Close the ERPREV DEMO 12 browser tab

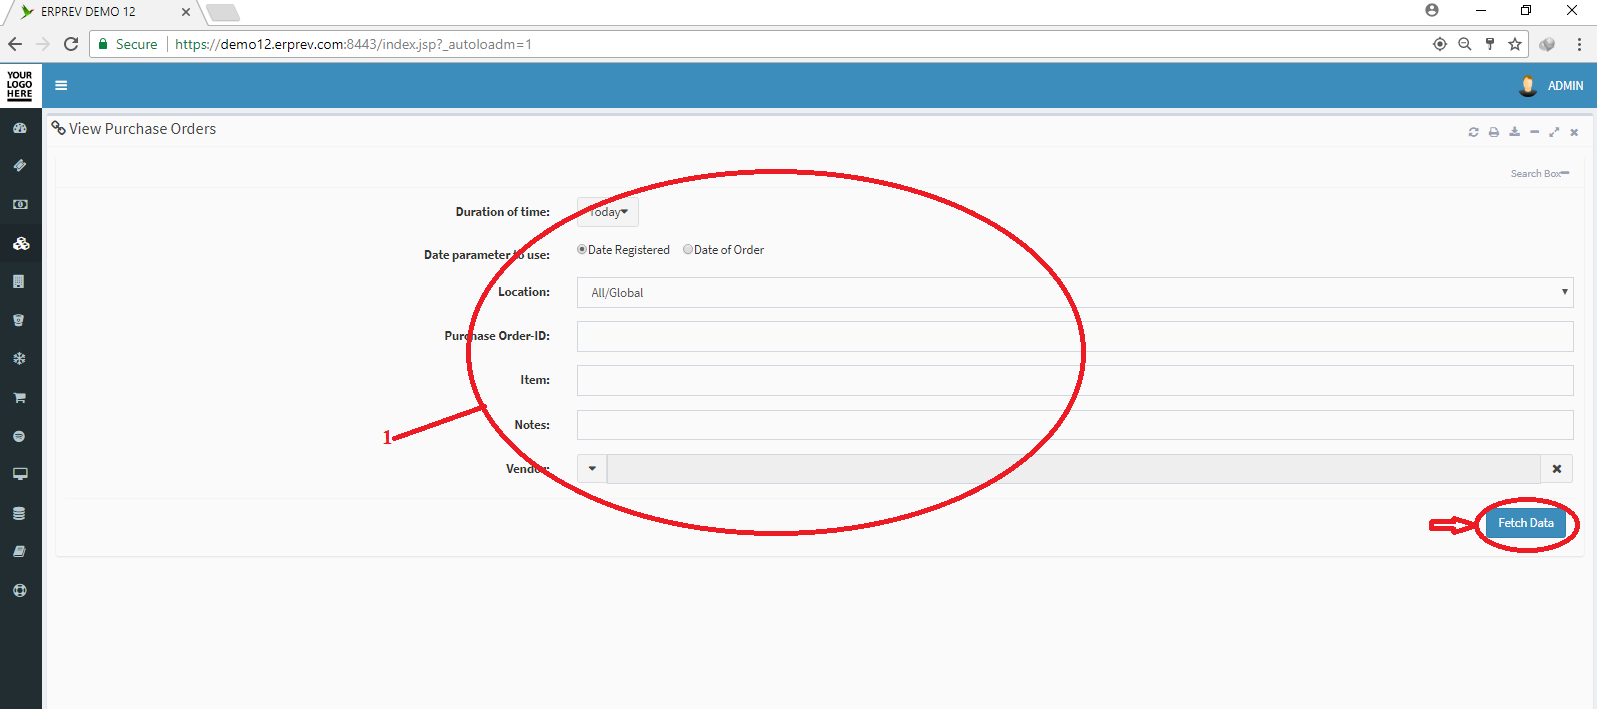click(186, 12)
